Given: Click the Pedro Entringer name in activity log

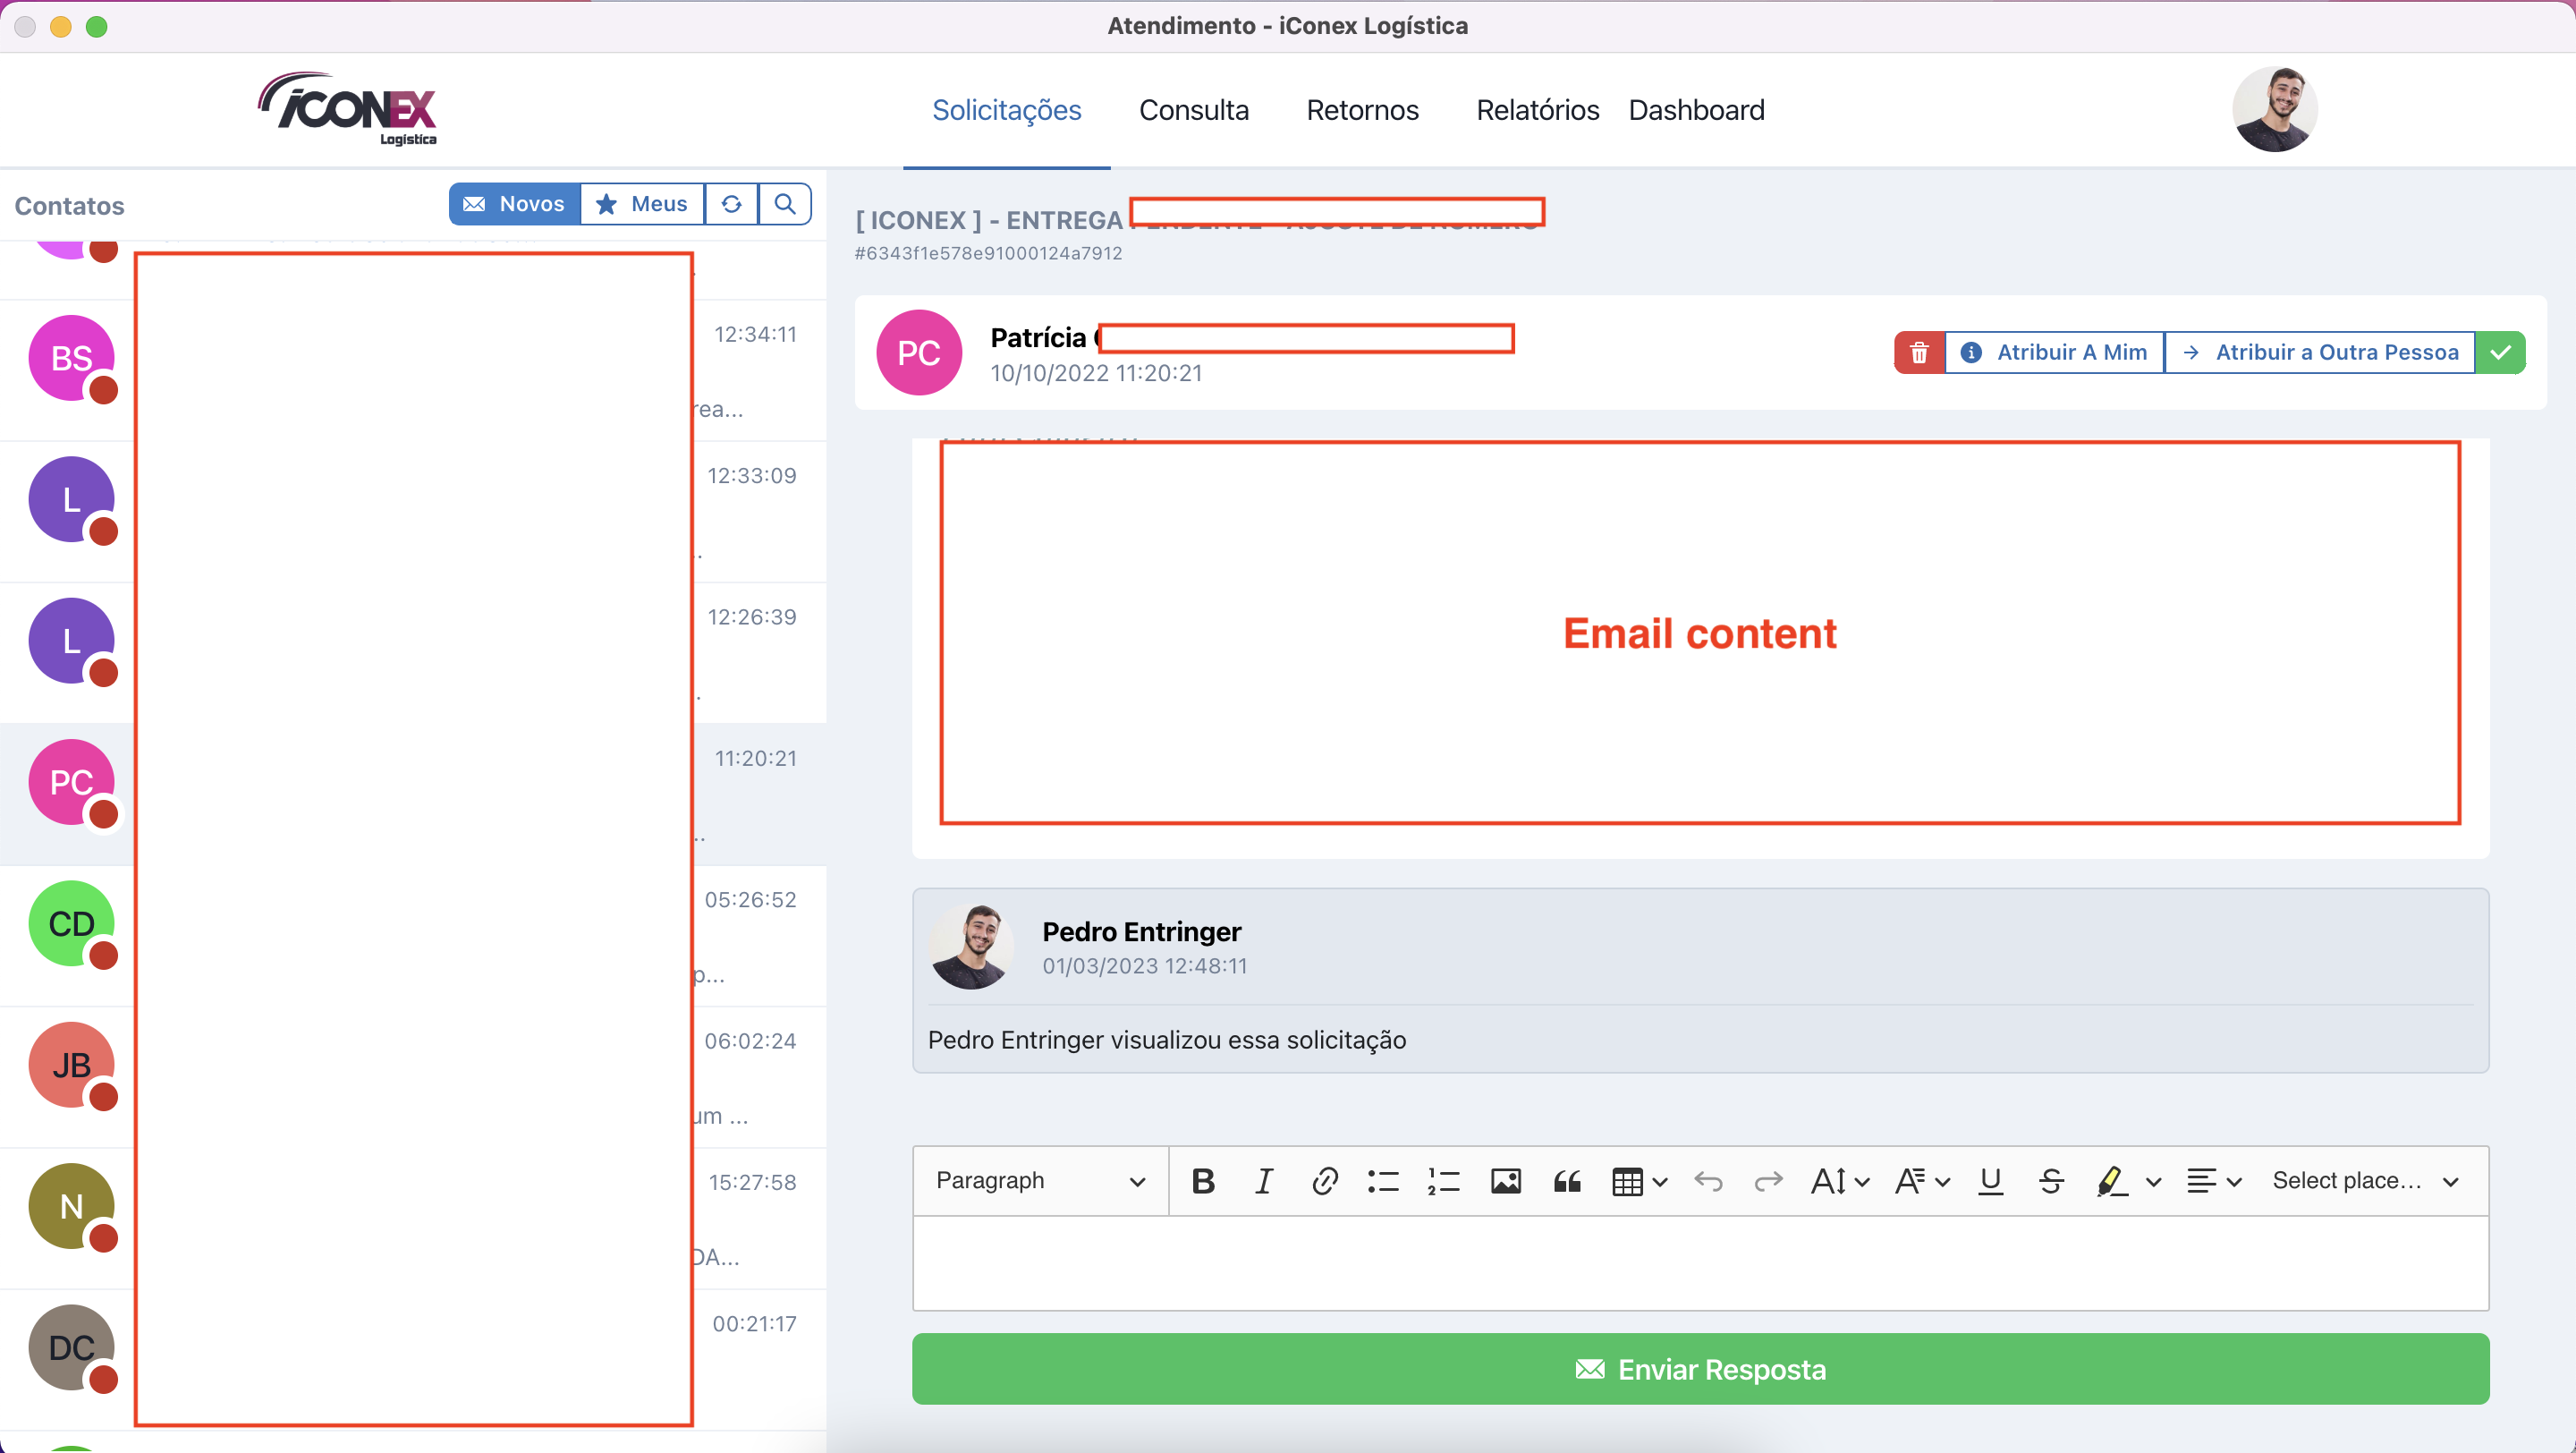Looking at the screenshot, I should [1141, 931].
